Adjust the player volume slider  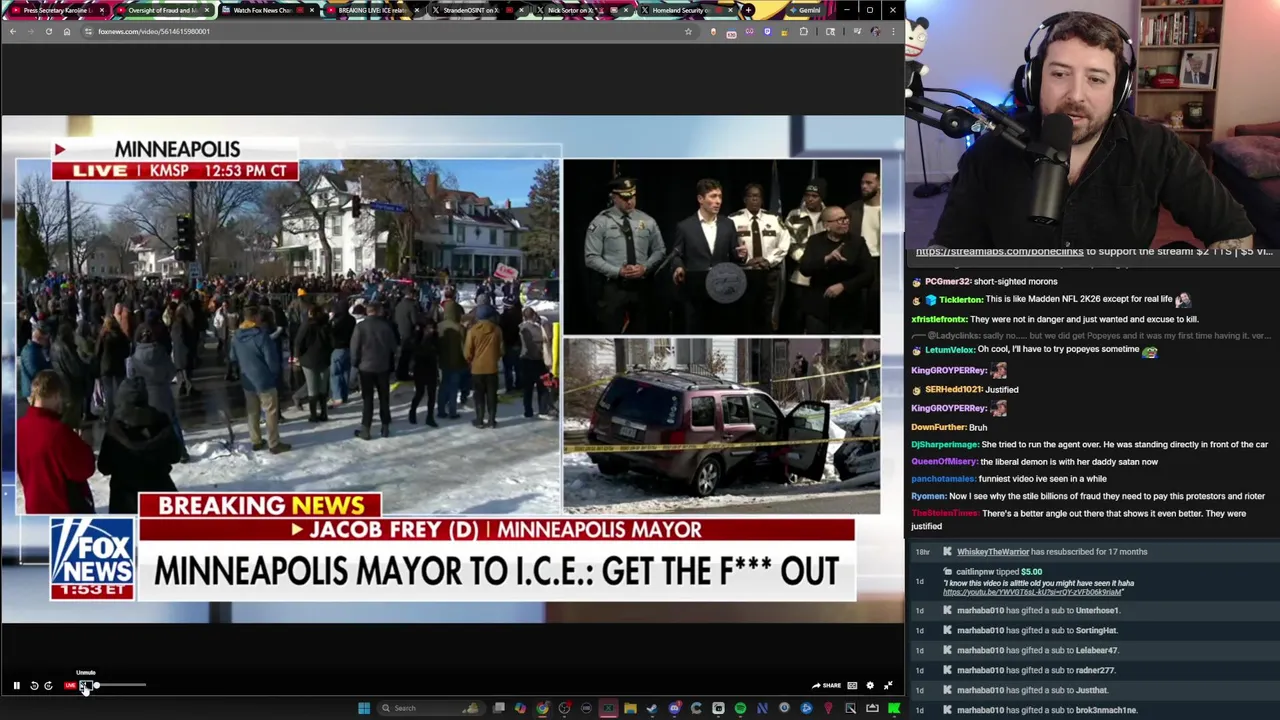tap(120, 685)
